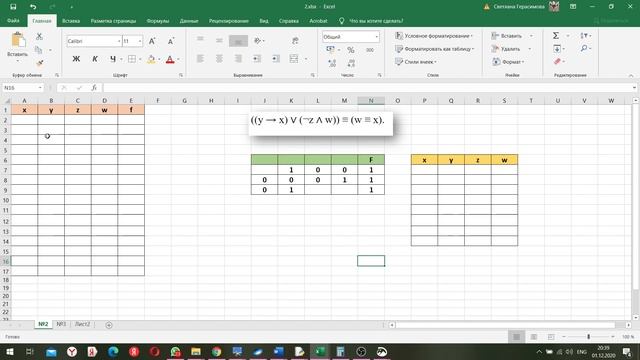Click the large Paste clipboard icon
This screenshot has width=640, height=360.
point(18,41)
